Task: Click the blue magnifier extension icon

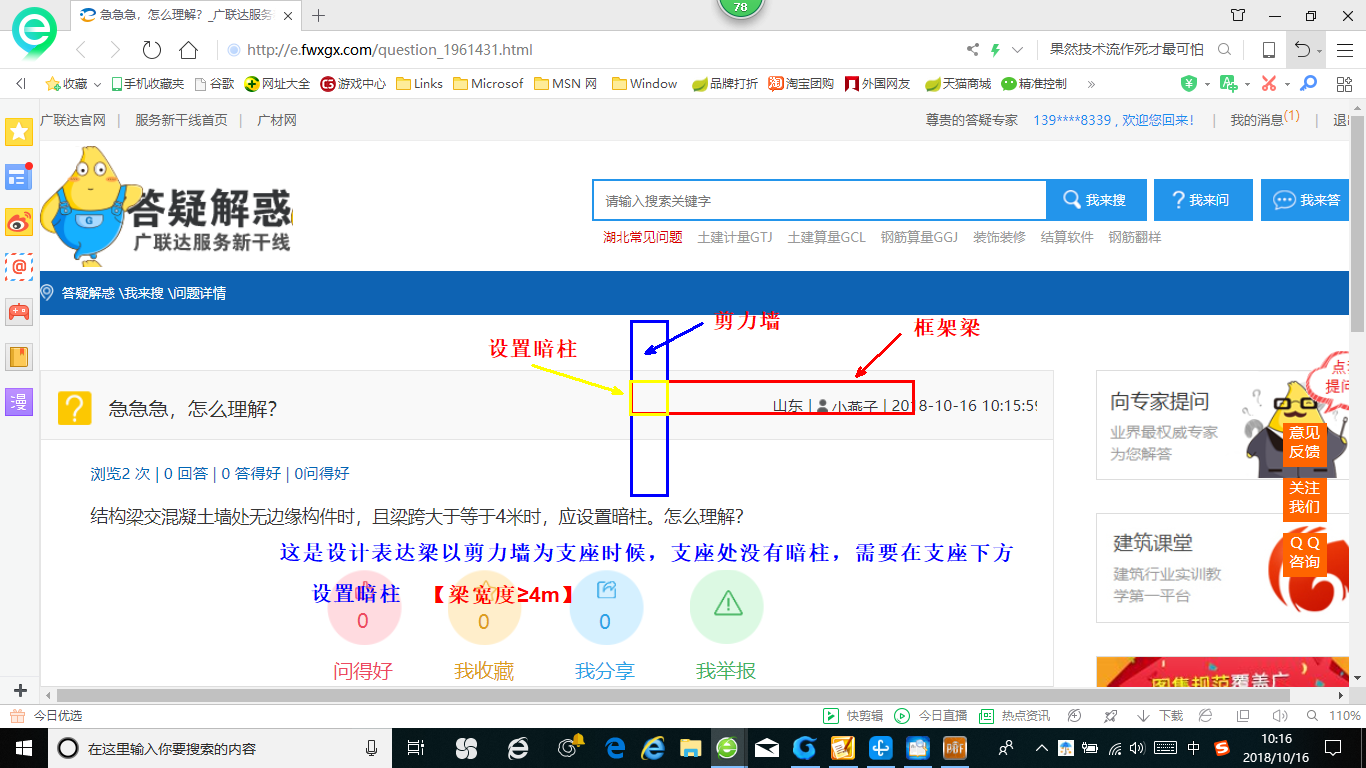Action: click(1308, 84)
